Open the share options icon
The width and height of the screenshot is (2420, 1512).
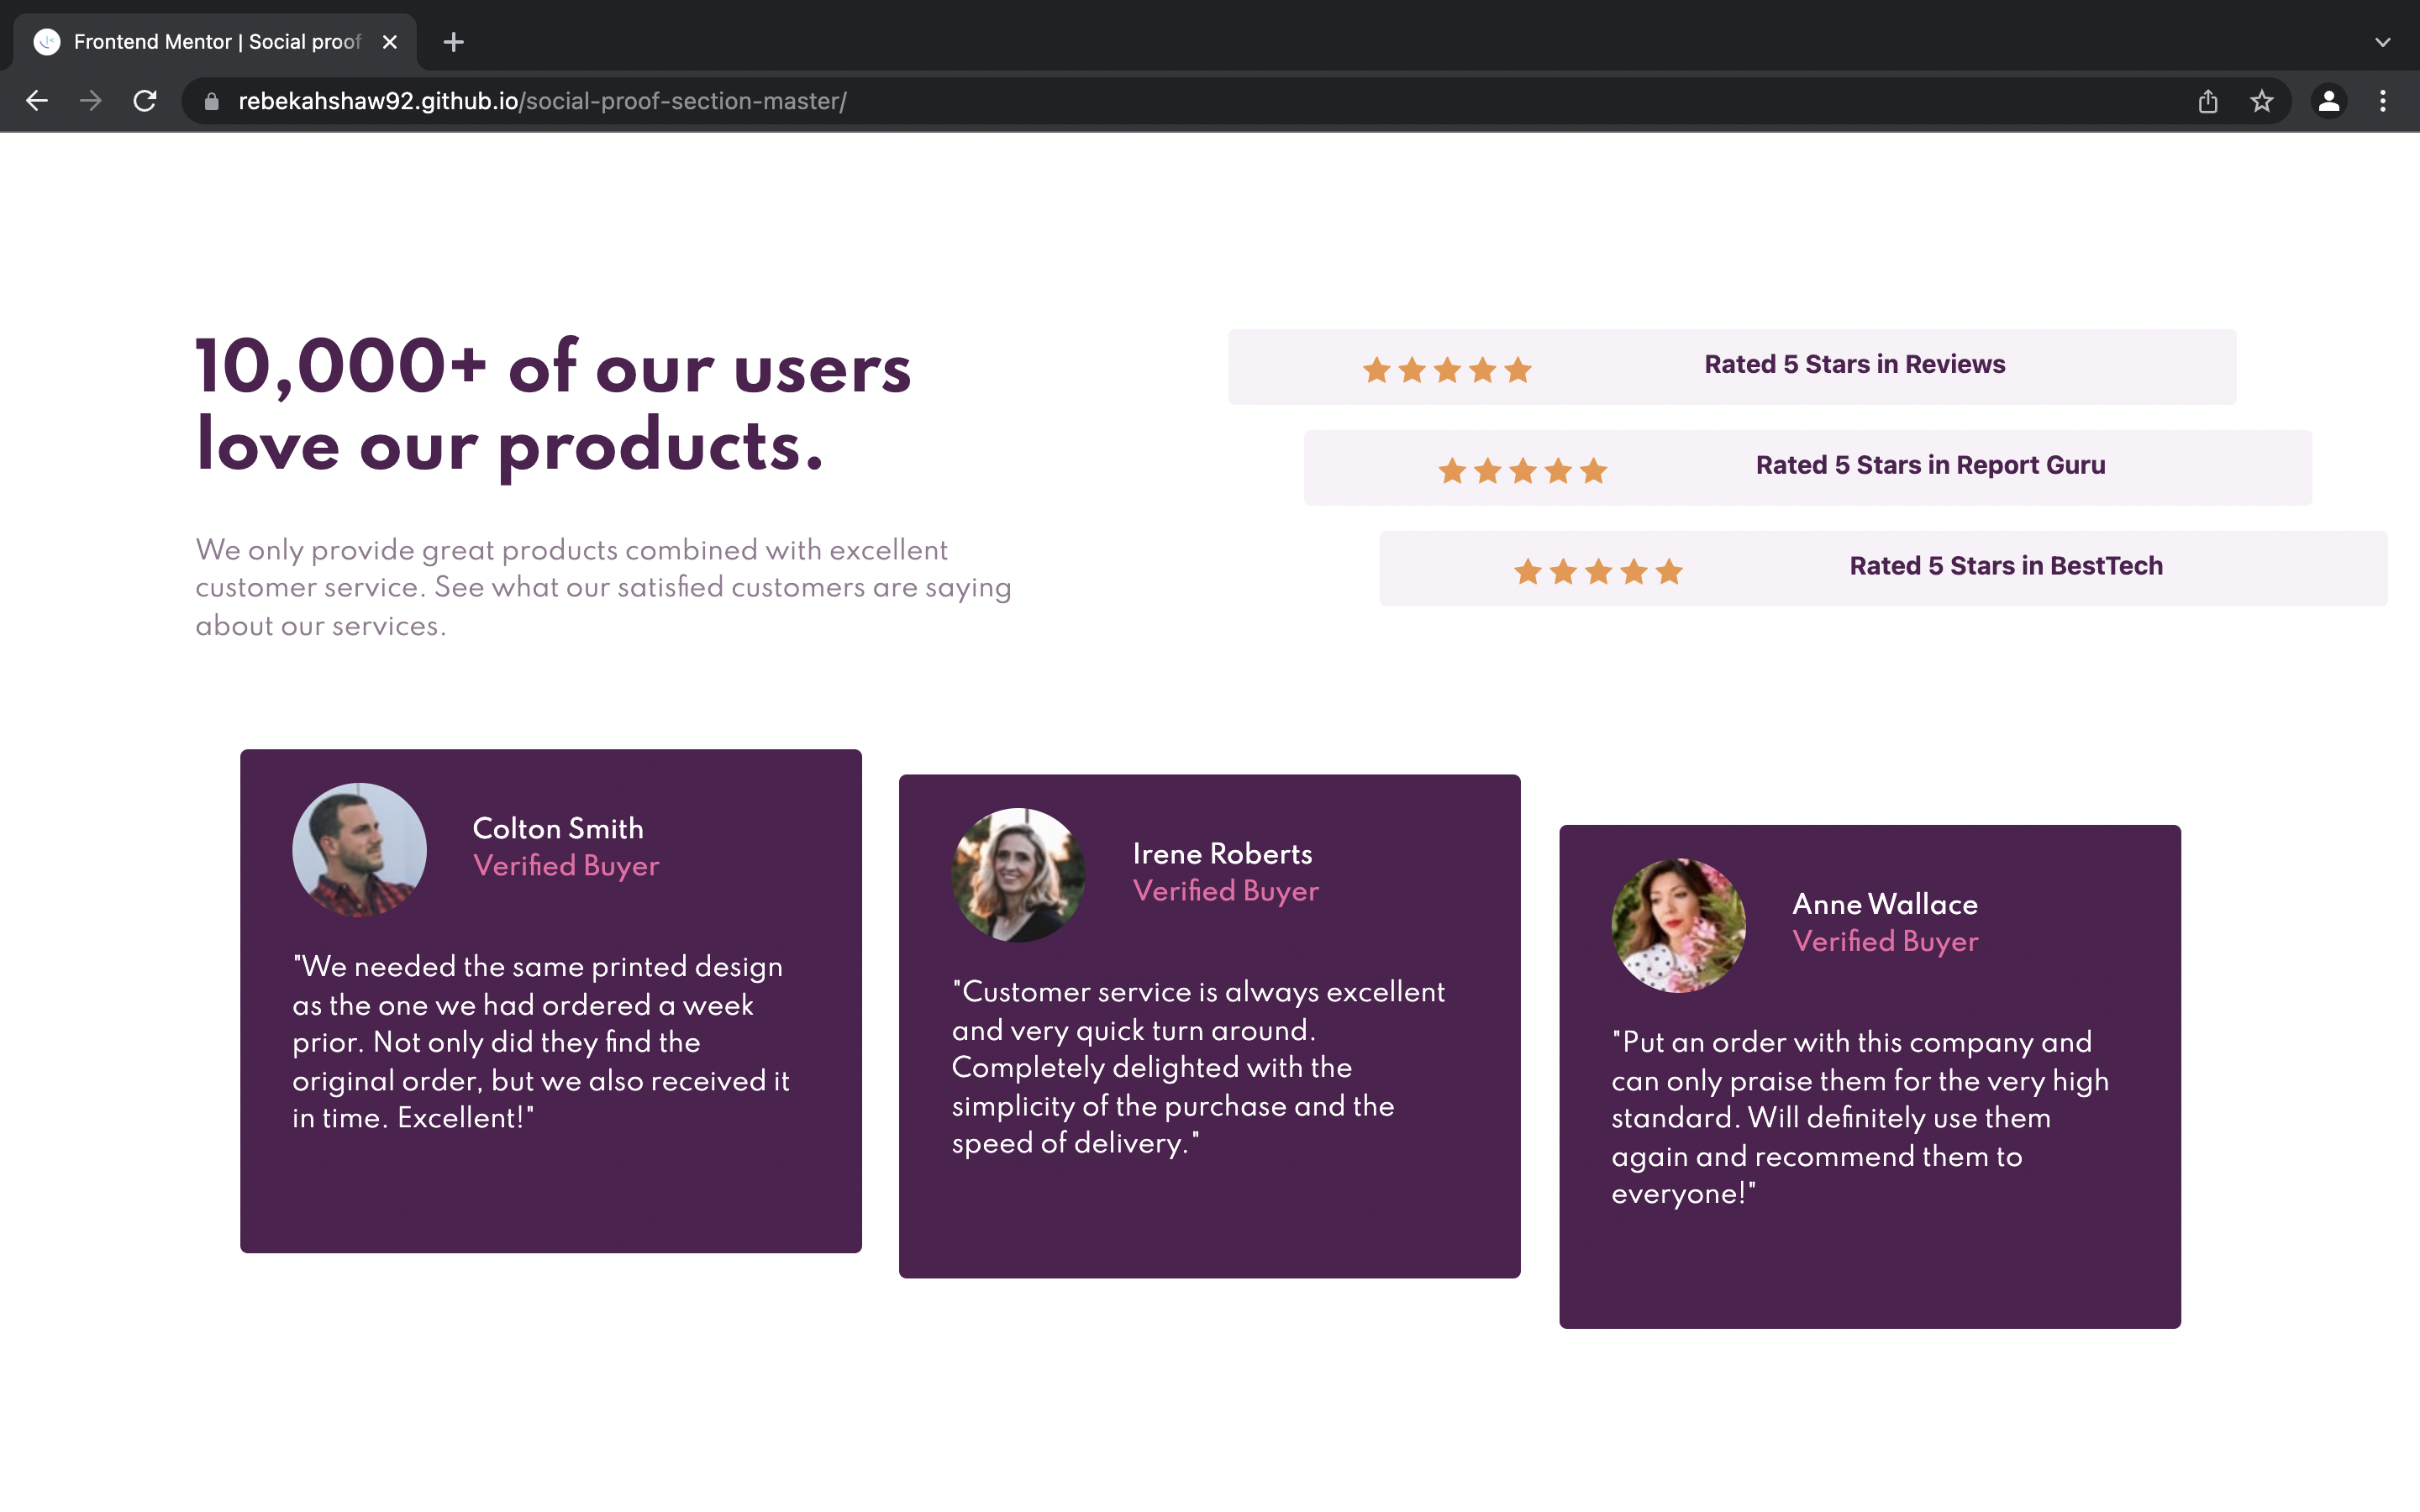[2207, 100]
